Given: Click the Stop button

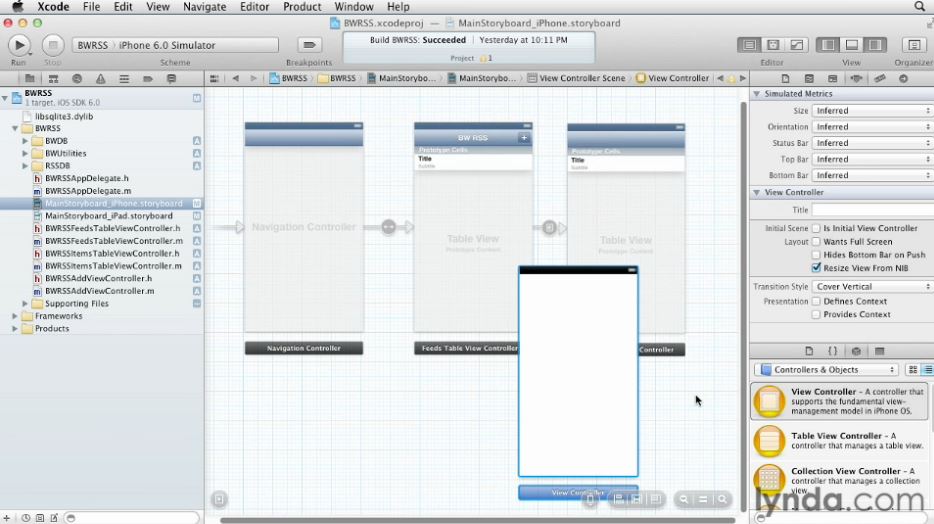Looking at the screenshot, I should (52, 45).
